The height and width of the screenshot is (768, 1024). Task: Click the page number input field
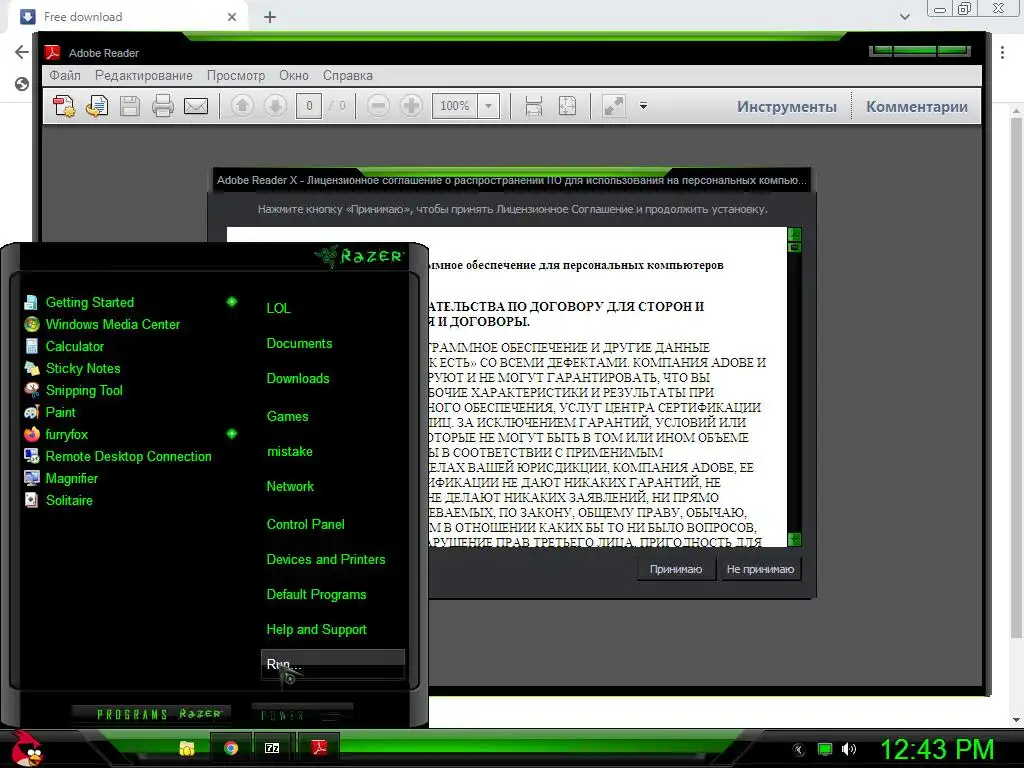309,106
